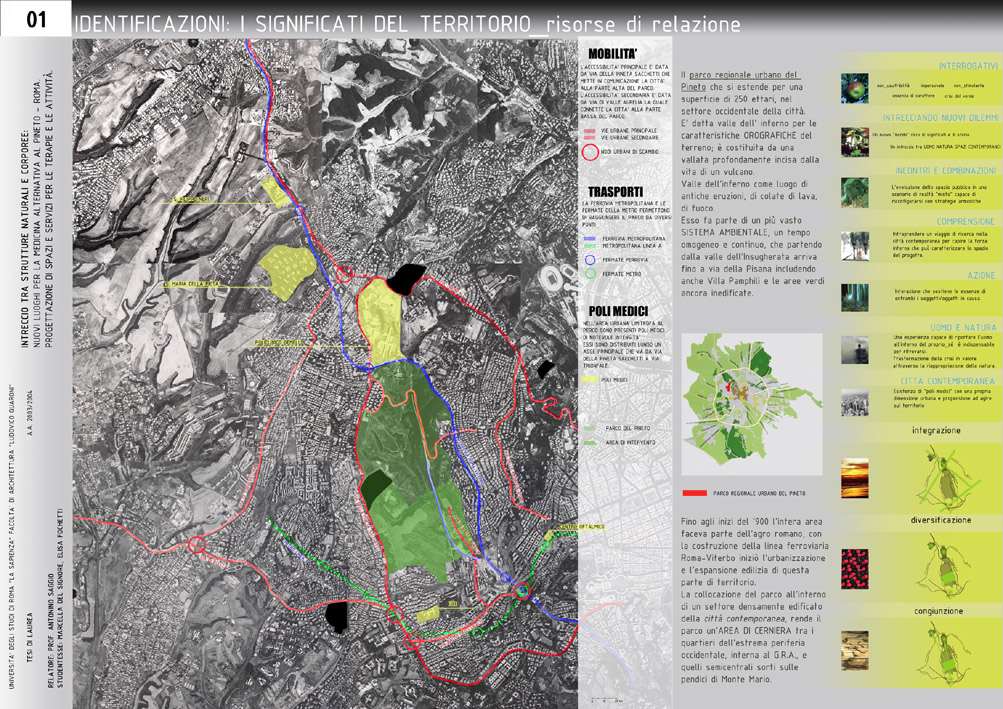Screen dimensions: 1003x709
Task: Click the green Parco del Pineto legend swatch
Action: (588, 427)
